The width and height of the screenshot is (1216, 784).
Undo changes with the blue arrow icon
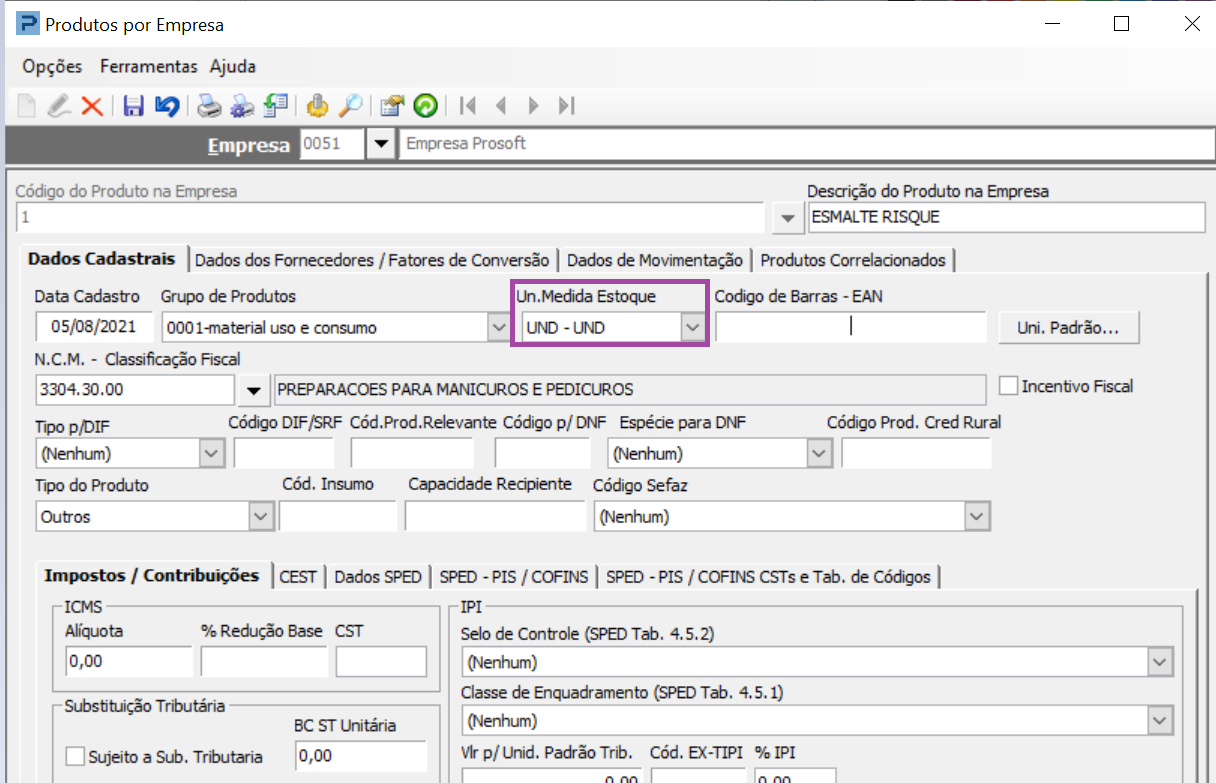(x=167, y=105)
